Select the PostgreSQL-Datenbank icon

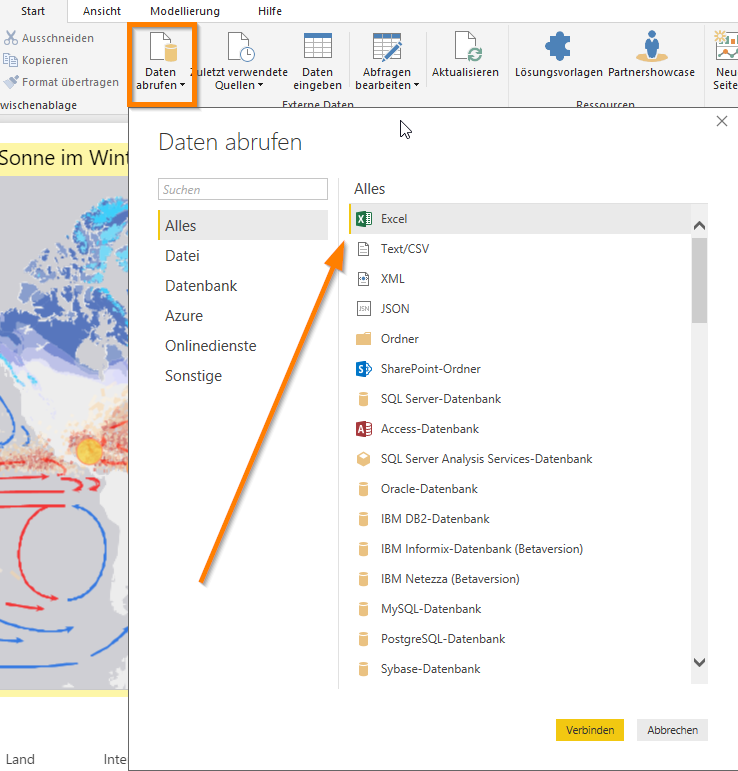point(363,639)
